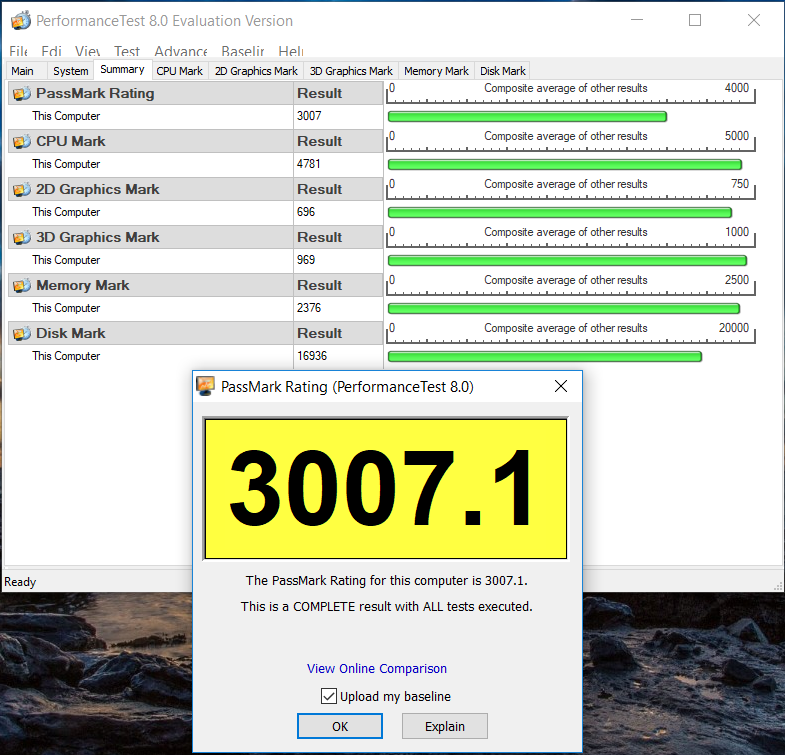Click the 2D Graphics Mark green result bar
The width and height of the screenshot is (785, 755).
pyautogui.click(x=560, y=213)
